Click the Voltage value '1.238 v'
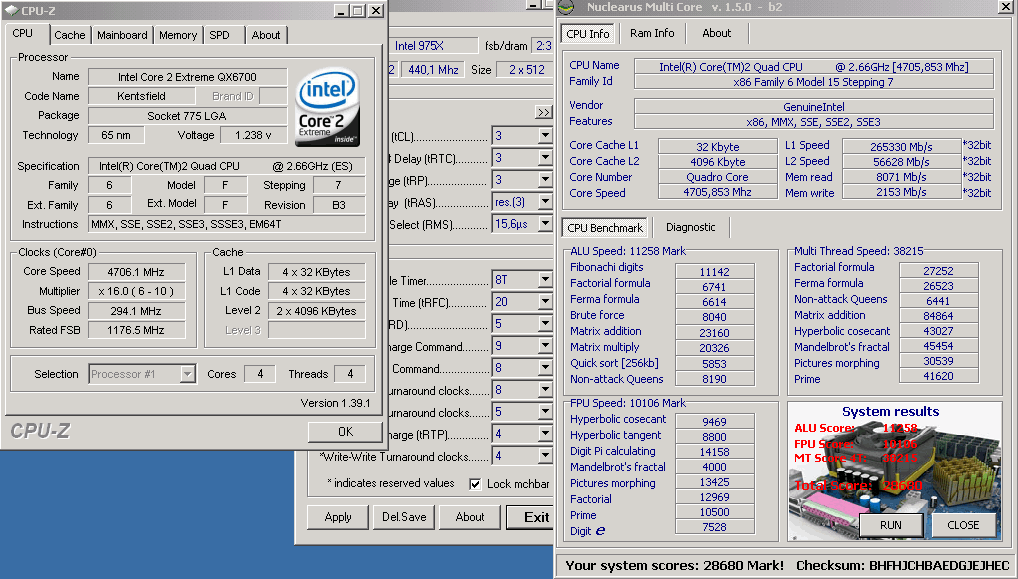The height and width of the screenshot is (579, 1018). click(x=253, y=135)
